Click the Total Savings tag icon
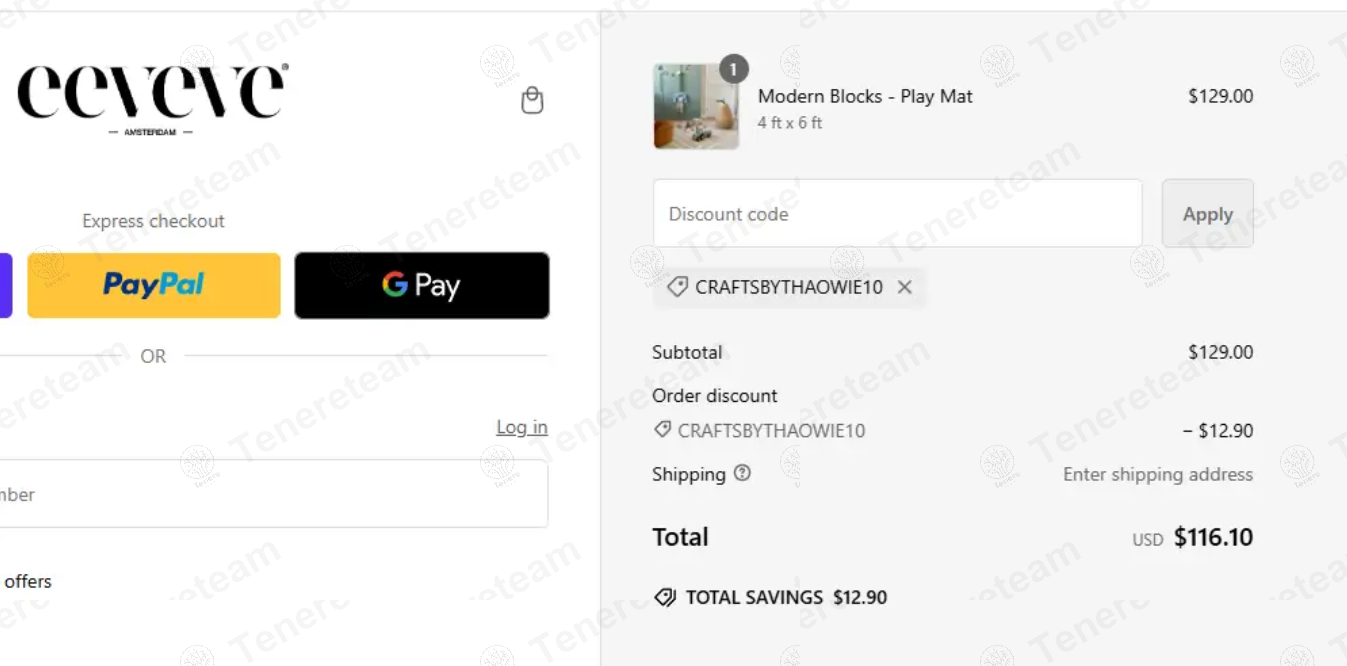This screenshot has width=1347, height=666. pos(665,597)
